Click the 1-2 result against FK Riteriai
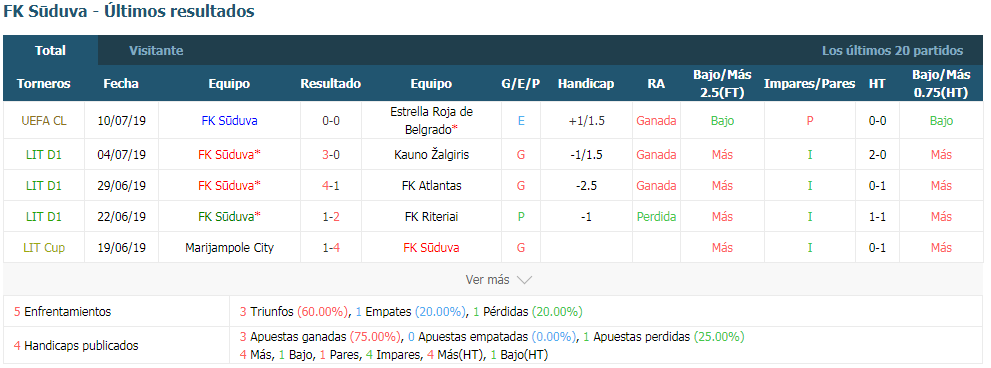Viewport: 991px width, 368px height. 331,217
